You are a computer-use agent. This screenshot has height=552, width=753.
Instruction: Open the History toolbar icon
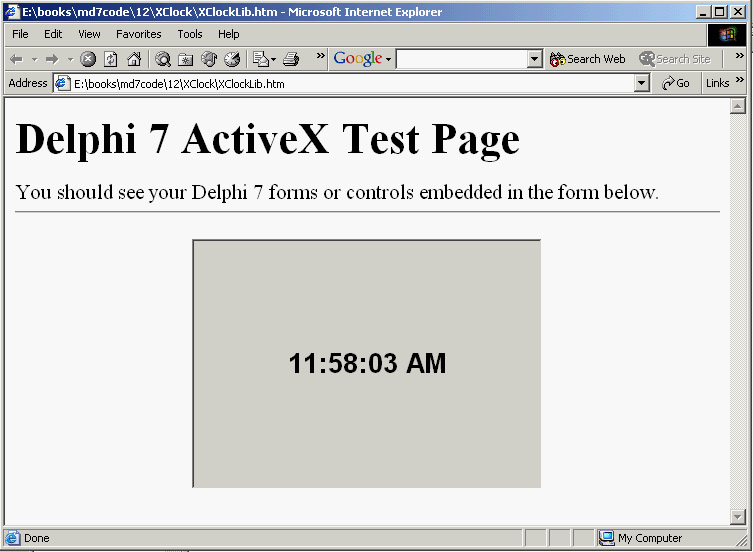click(232, 59)
